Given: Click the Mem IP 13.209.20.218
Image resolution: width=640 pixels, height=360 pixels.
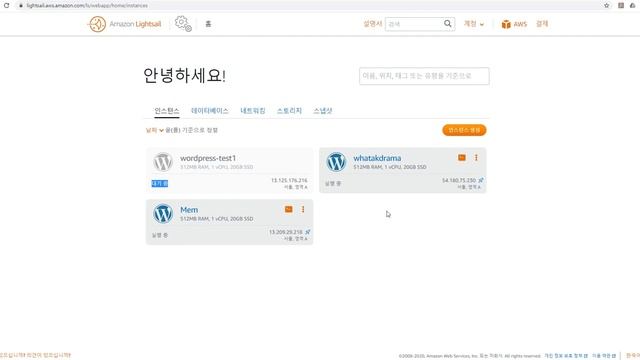Looking at the screenshot, I should pyautogui.click(x=286, y=232).
